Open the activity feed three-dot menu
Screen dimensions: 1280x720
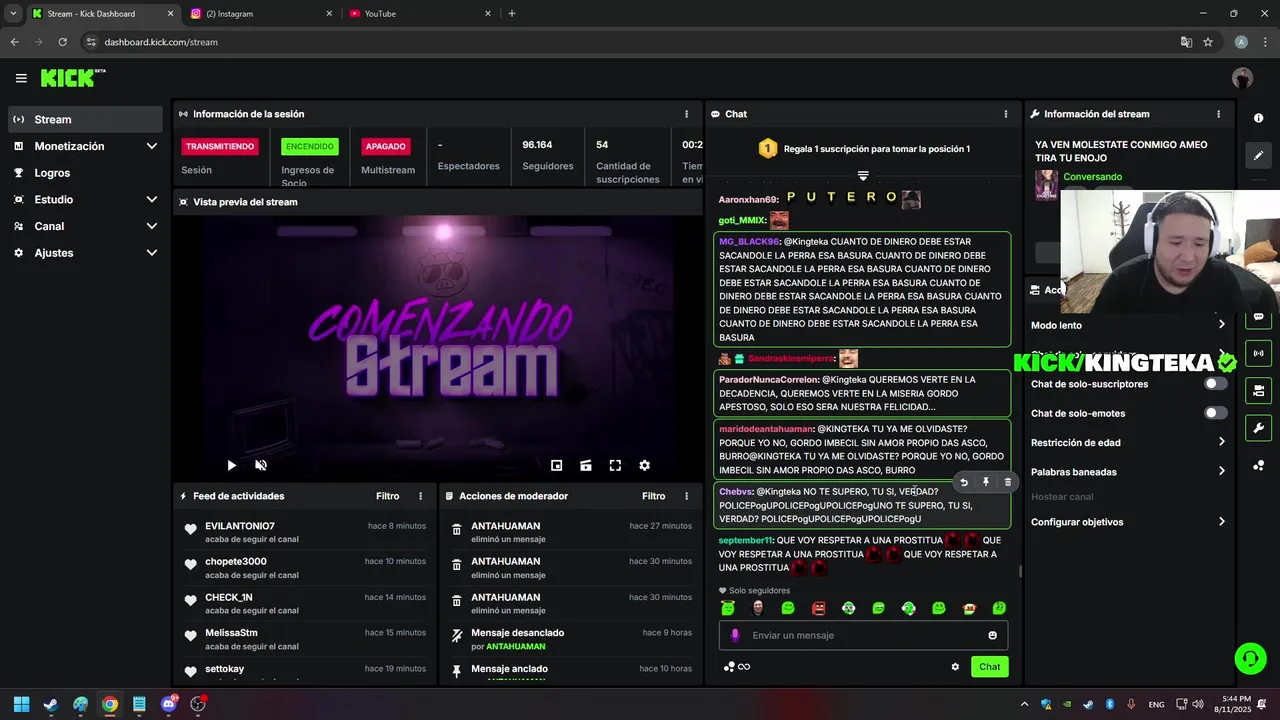point(420,496)
